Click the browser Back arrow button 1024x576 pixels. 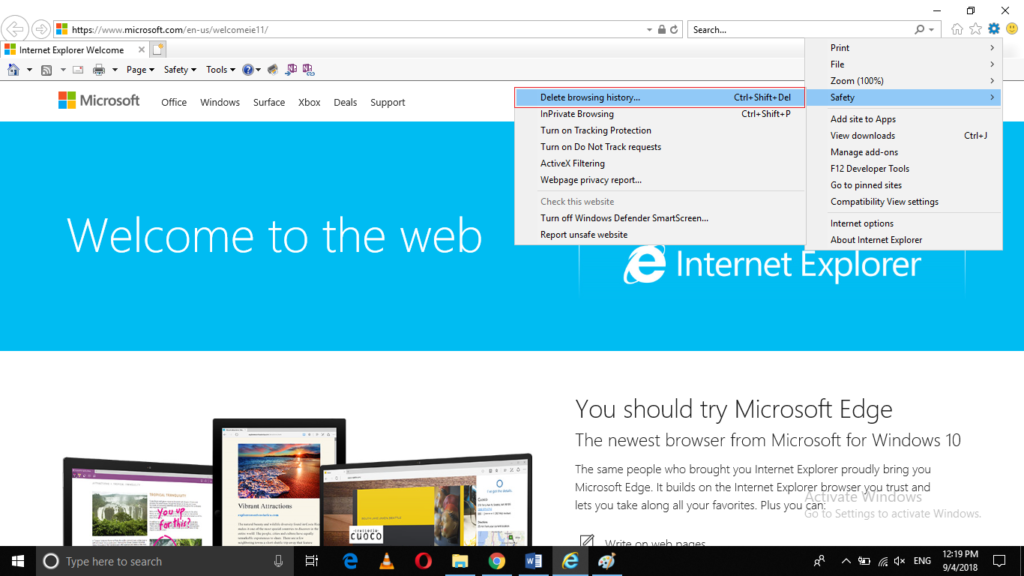pyautogui.click(x=15, y=29)
